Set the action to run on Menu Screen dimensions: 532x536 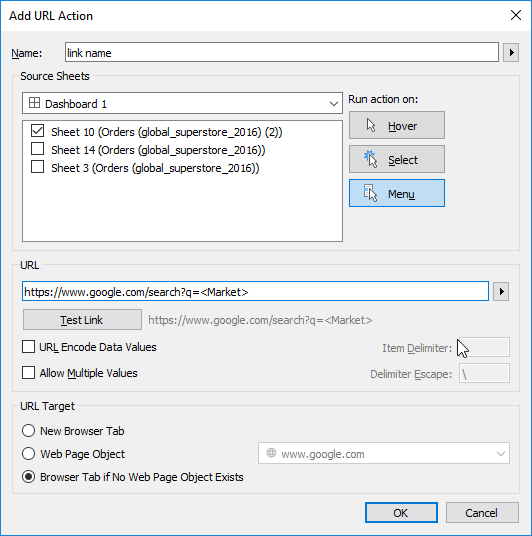(x=397, y=193)
